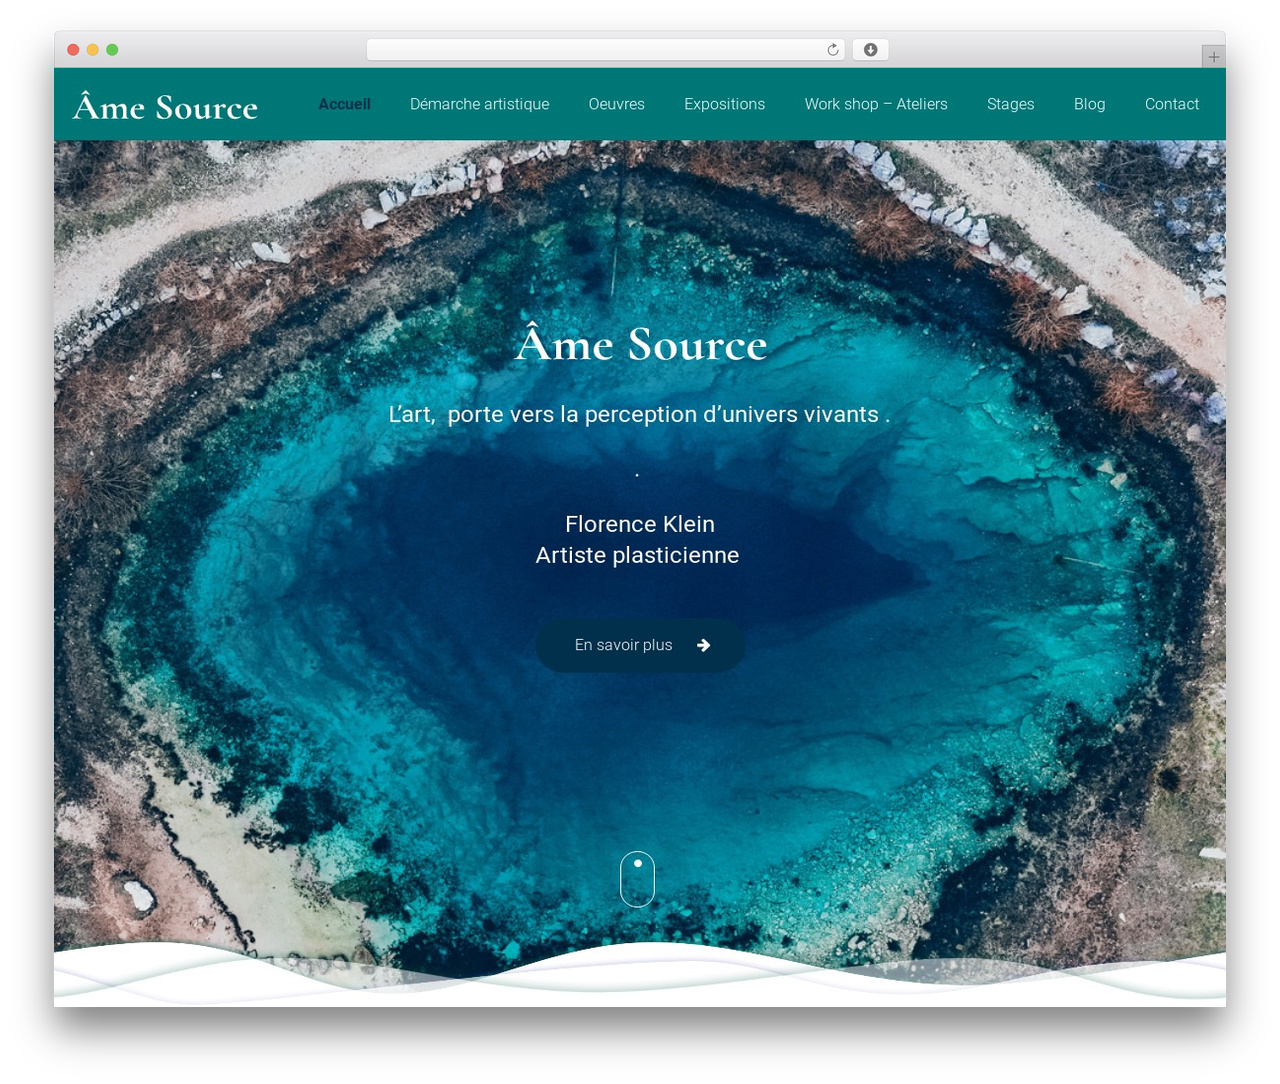Screen dimensions: 1280x1084
Task: Open the browser downloads icon
Action: [871, 50]
